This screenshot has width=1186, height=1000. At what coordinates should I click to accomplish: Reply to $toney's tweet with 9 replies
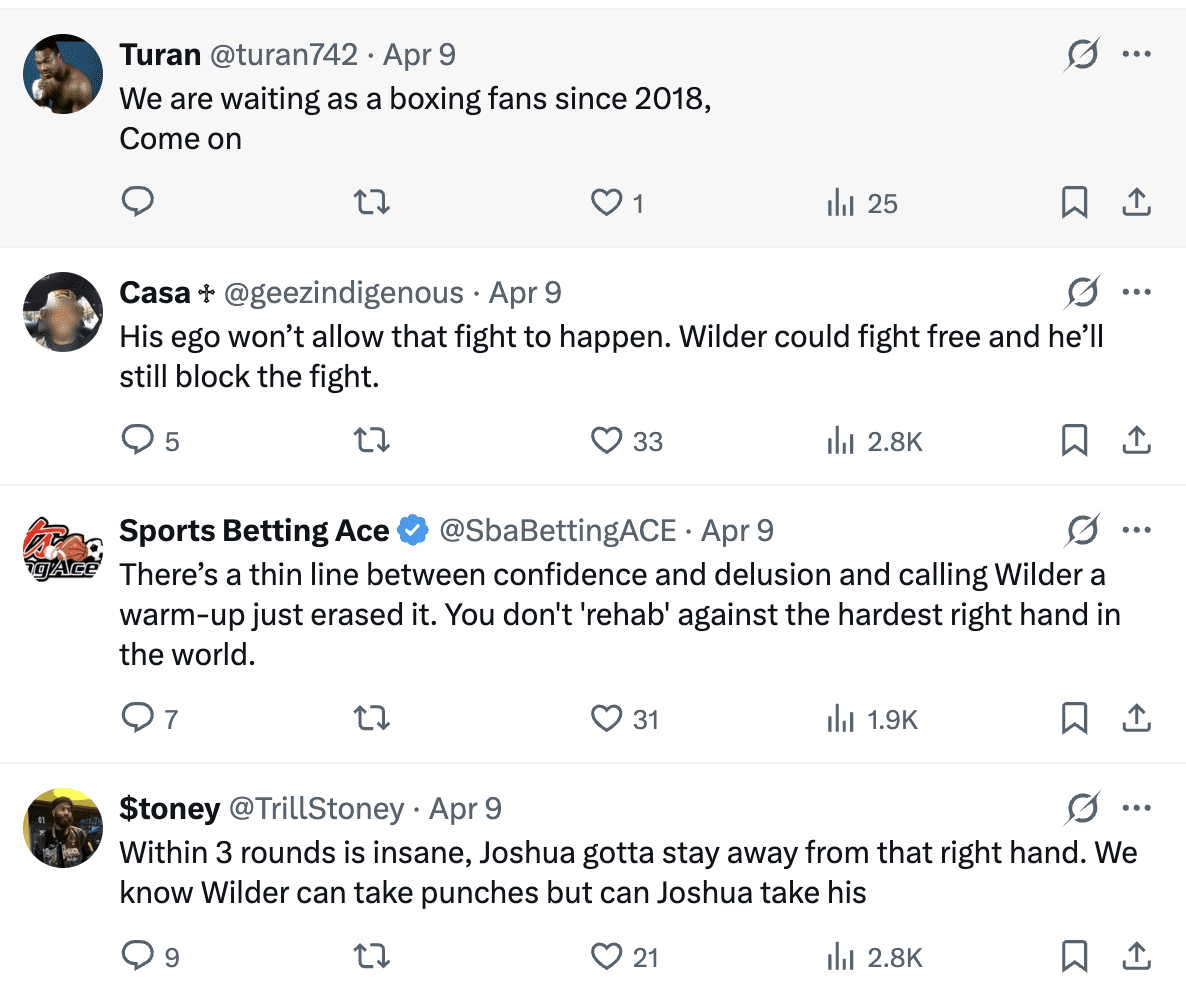click(137, 957)
